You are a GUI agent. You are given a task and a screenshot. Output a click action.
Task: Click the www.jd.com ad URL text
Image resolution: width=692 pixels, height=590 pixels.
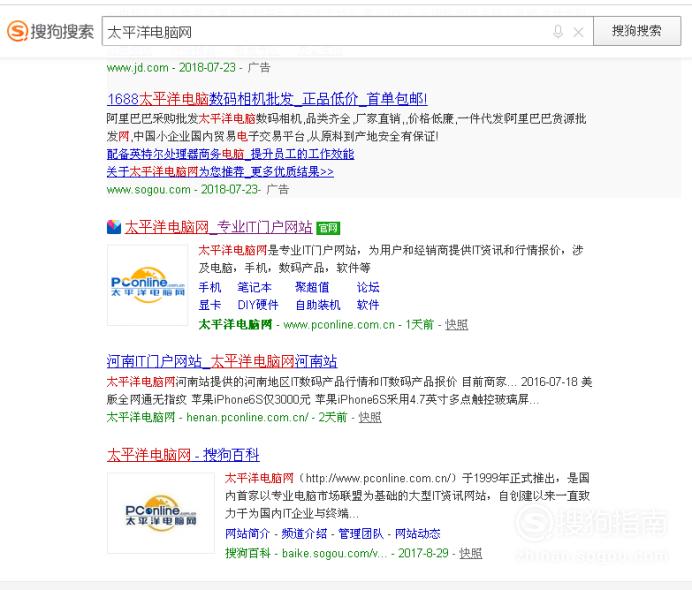click(138, 68)
